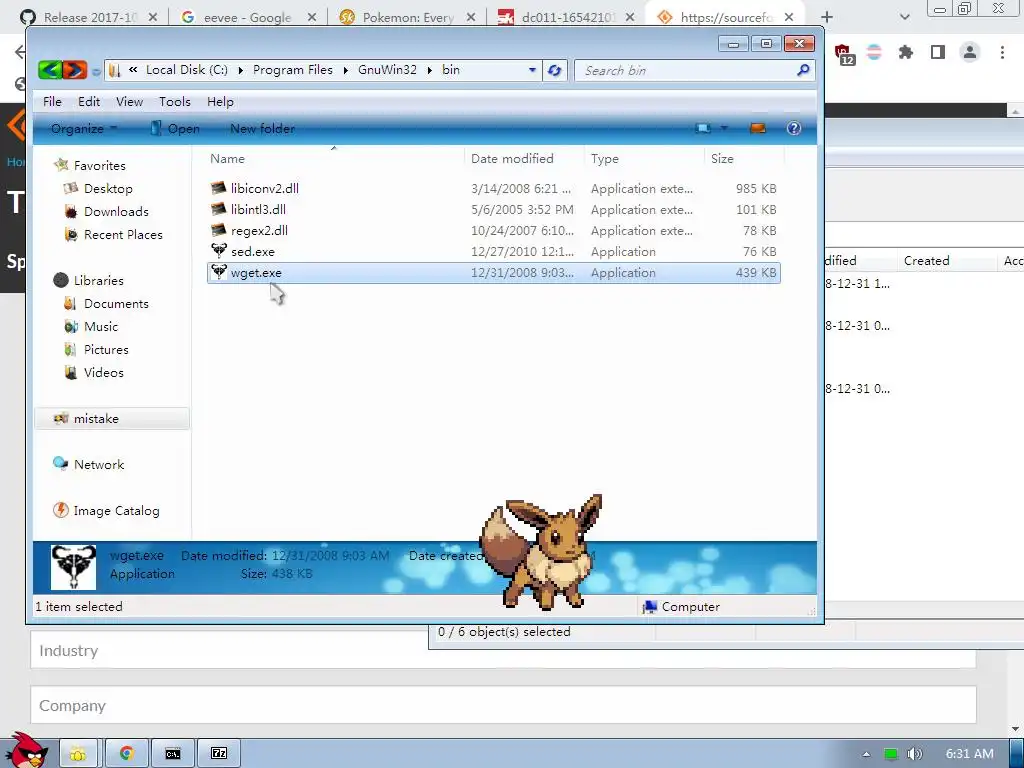This screenshot has height=768, width=1024.
Task: Switch to the eevee - Google Chrome tab
Action: click(x=248, y=17)
